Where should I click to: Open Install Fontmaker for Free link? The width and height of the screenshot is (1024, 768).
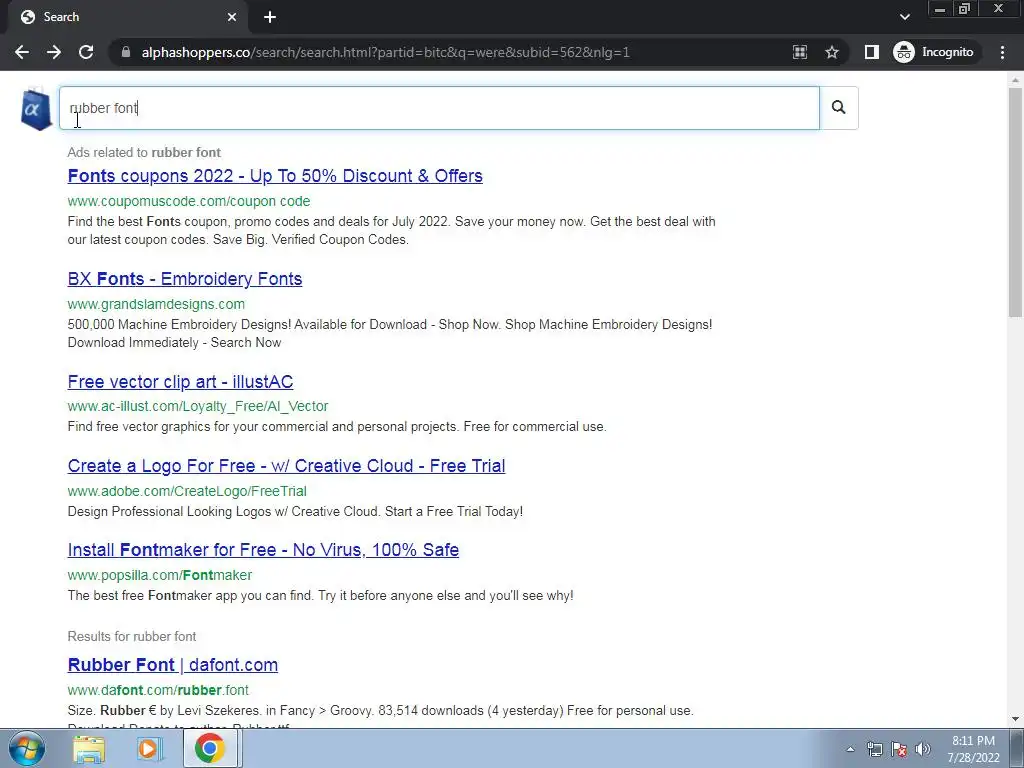263,550
